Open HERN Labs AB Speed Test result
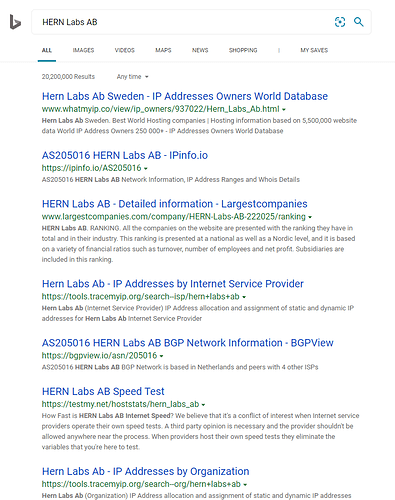This screenshot has height=500, width=395. click(103, 391)
